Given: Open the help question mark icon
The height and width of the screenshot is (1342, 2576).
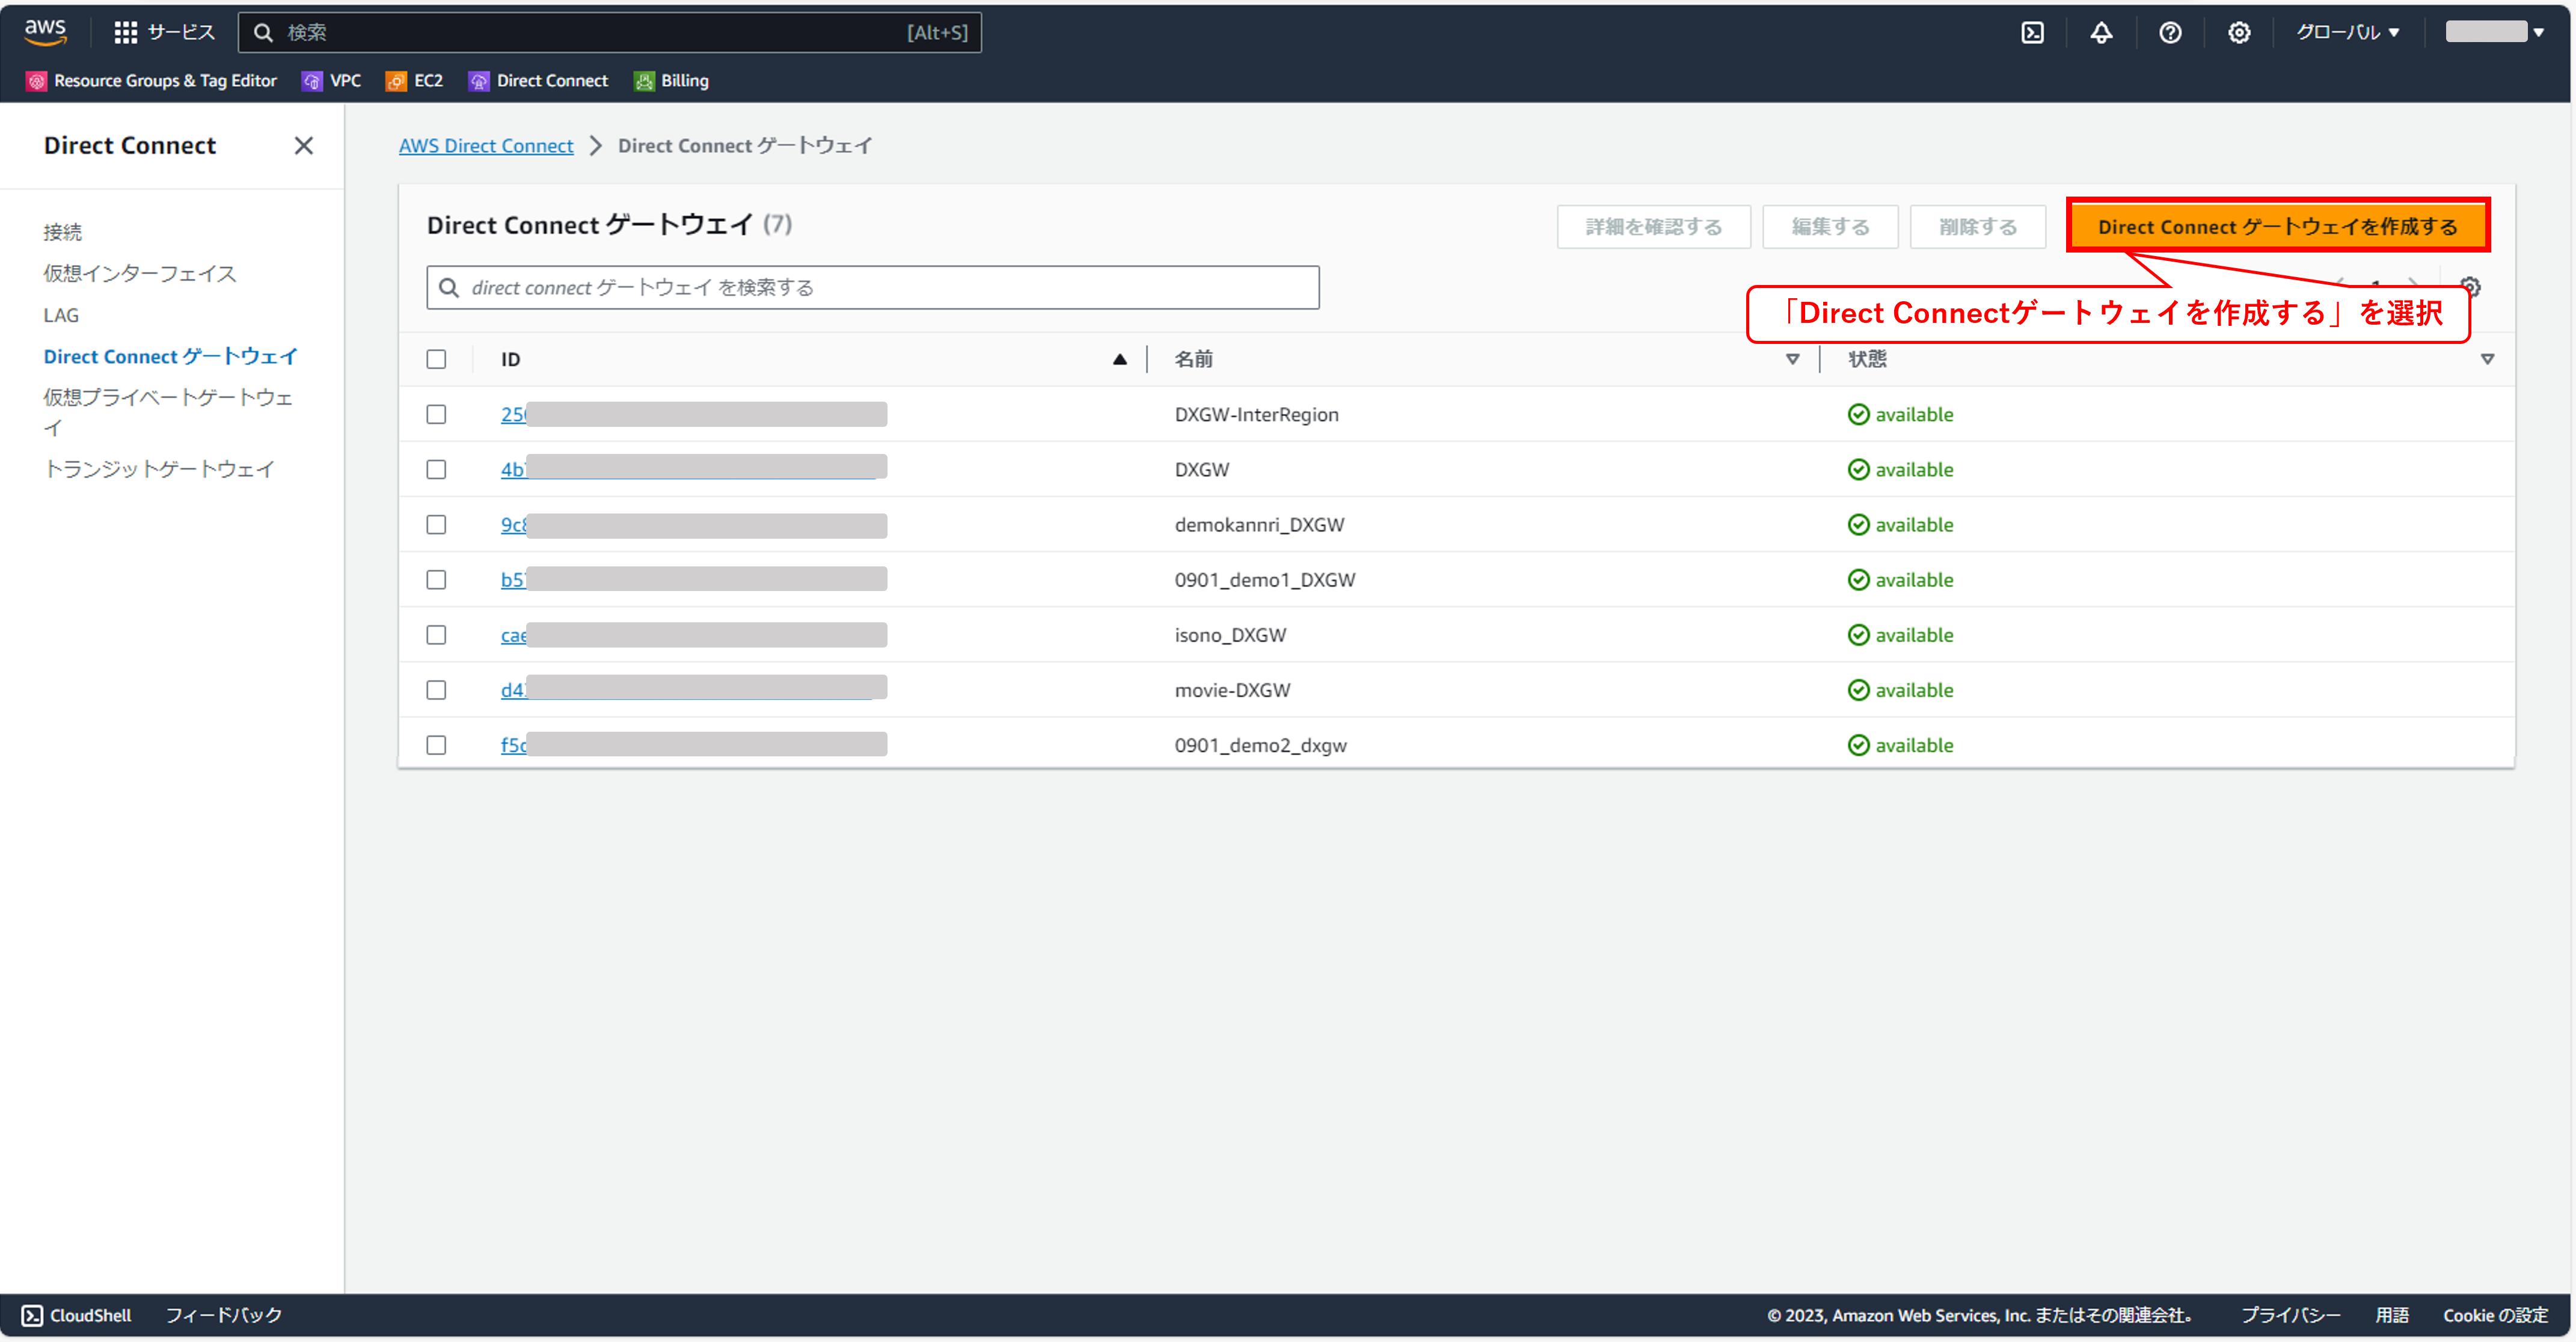Looking at the screenshot, I should pyautogui.click(x=2169, y=32).
